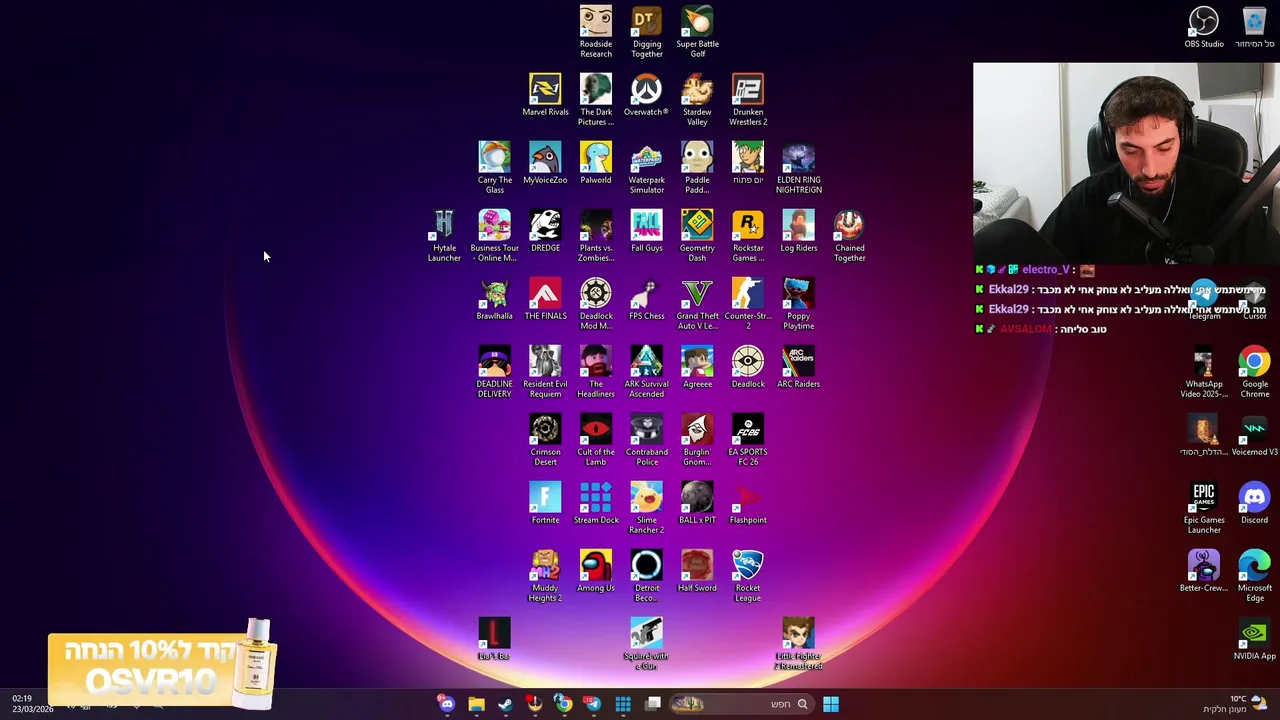Select the MyVoiceZoo desktop icon
The height and width of the screenshot is (720, 1280).
coord(545,164)
